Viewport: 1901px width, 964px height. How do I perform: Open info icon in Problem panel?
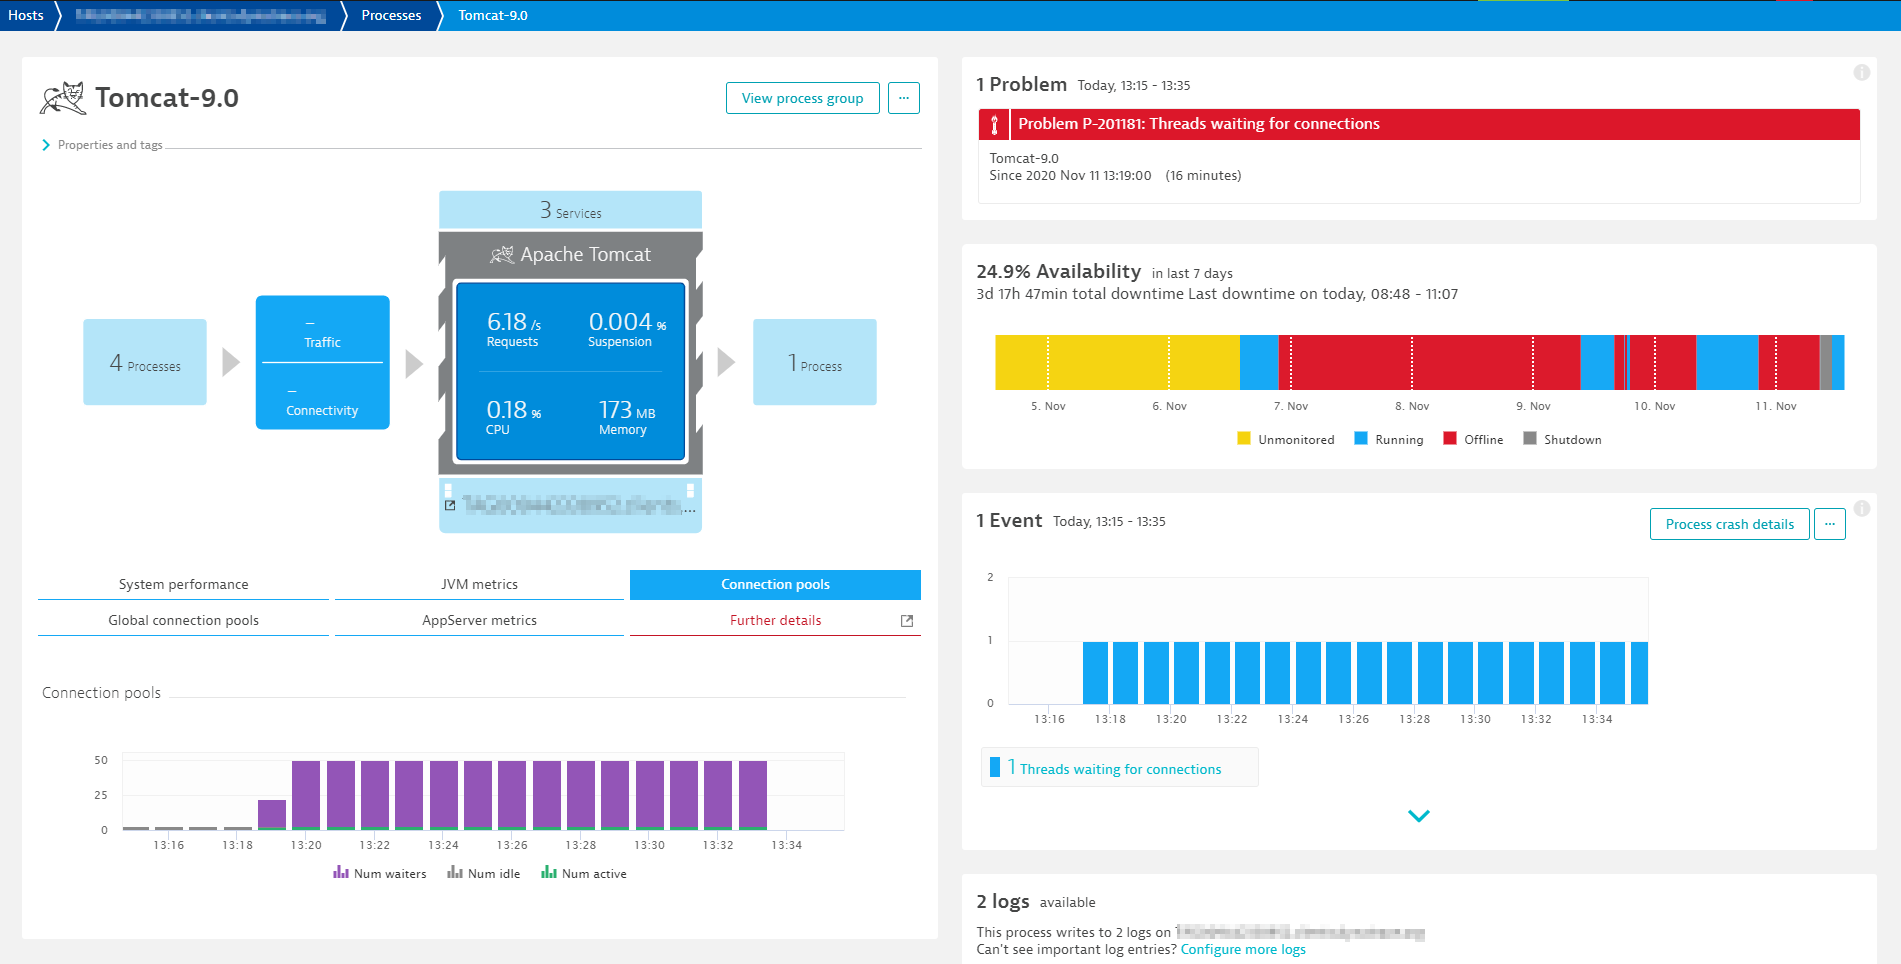pyautogui.click(x=1862, y=72)
